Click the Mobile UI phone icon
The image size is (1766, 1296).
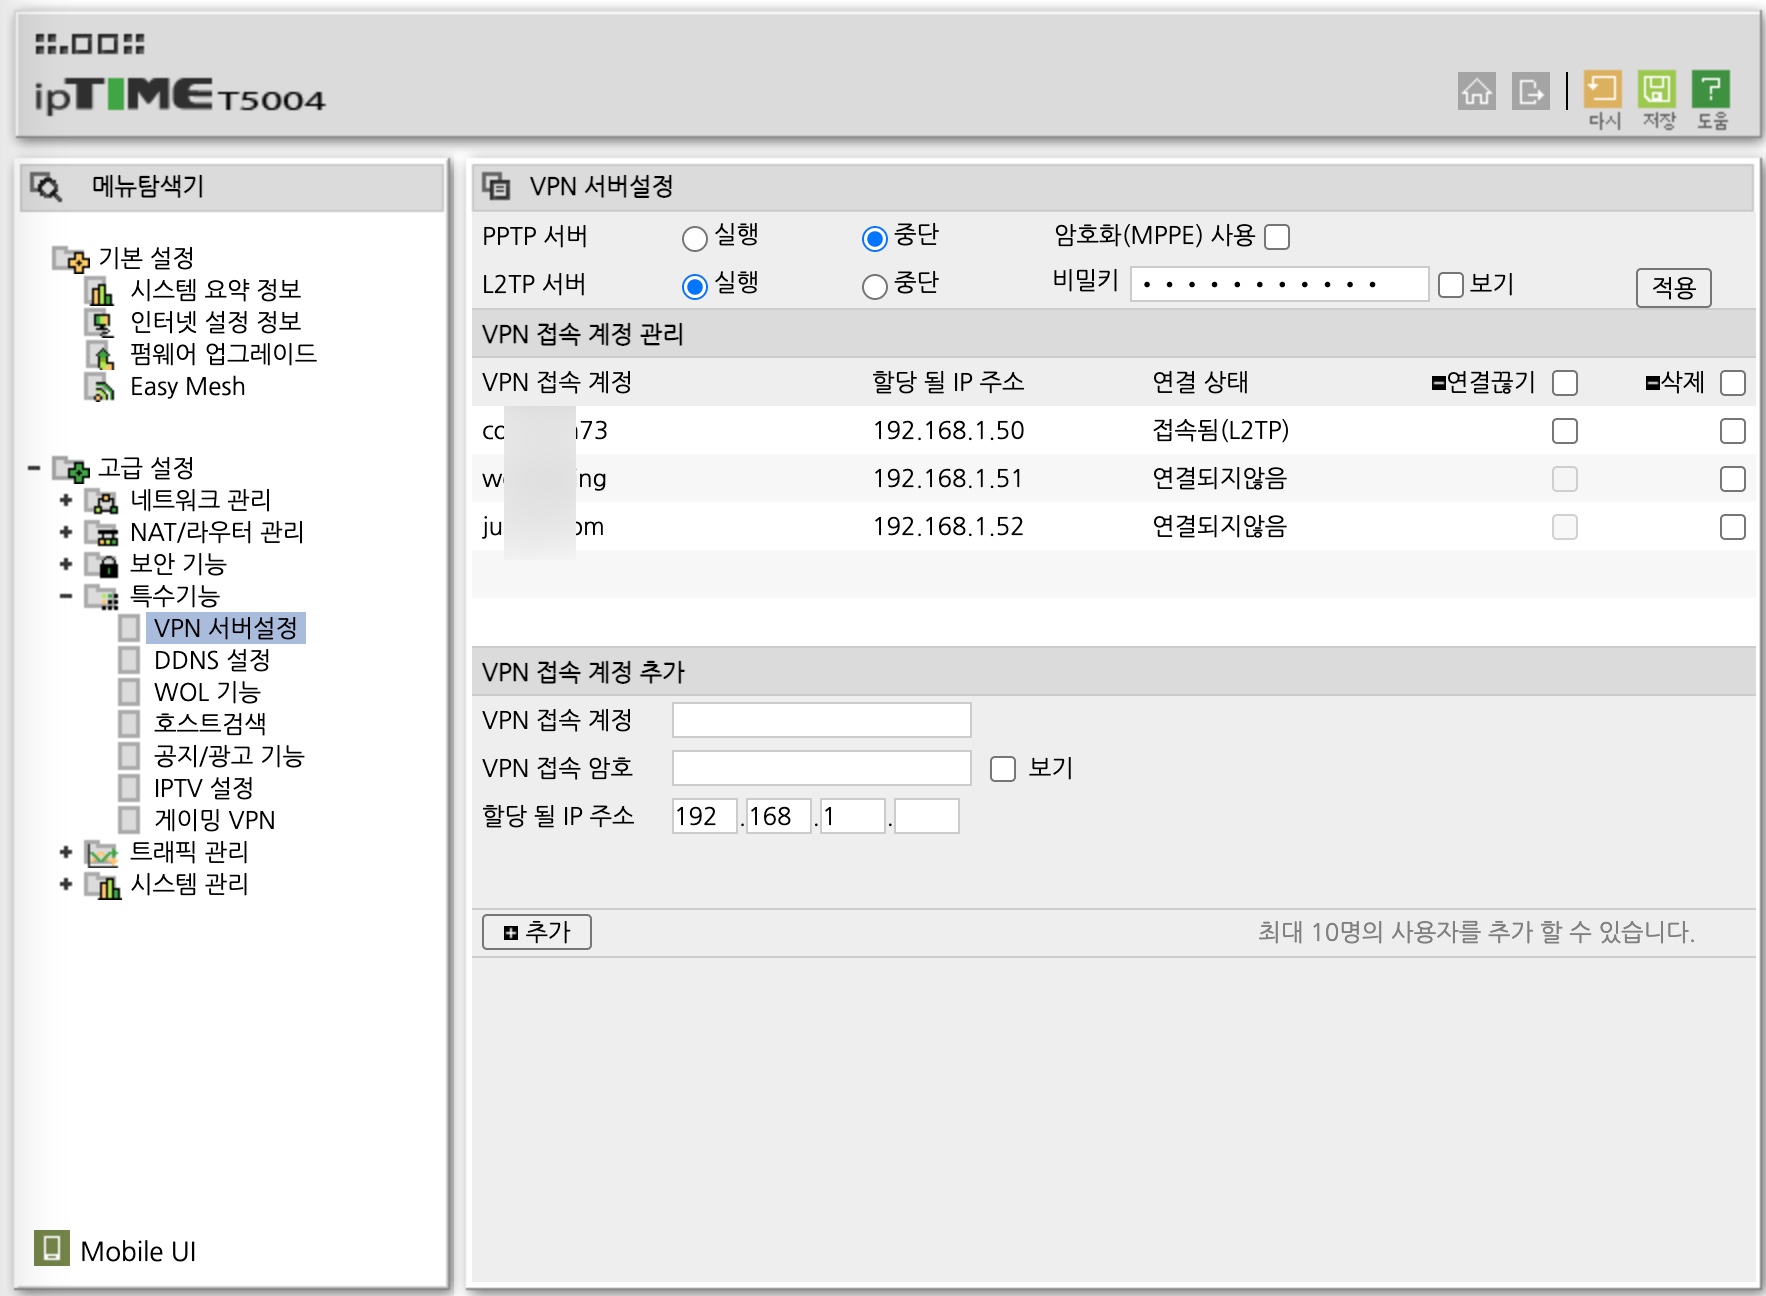[x=52, y=1248]
